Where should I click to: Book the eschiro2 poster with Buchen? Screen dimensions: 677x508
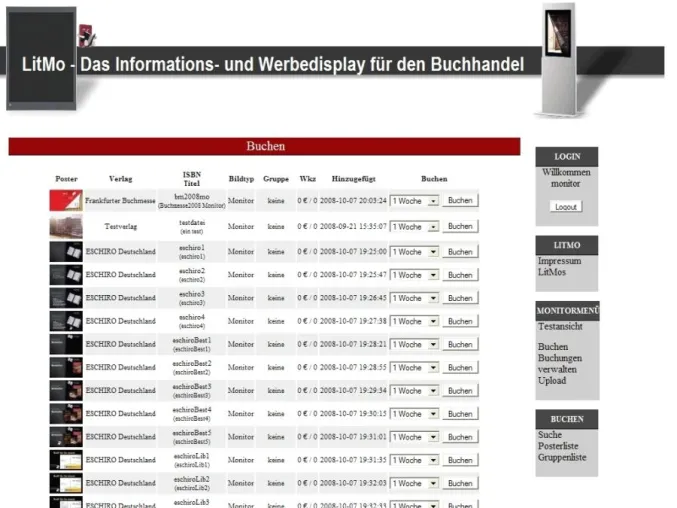click(x=460, y=275)
